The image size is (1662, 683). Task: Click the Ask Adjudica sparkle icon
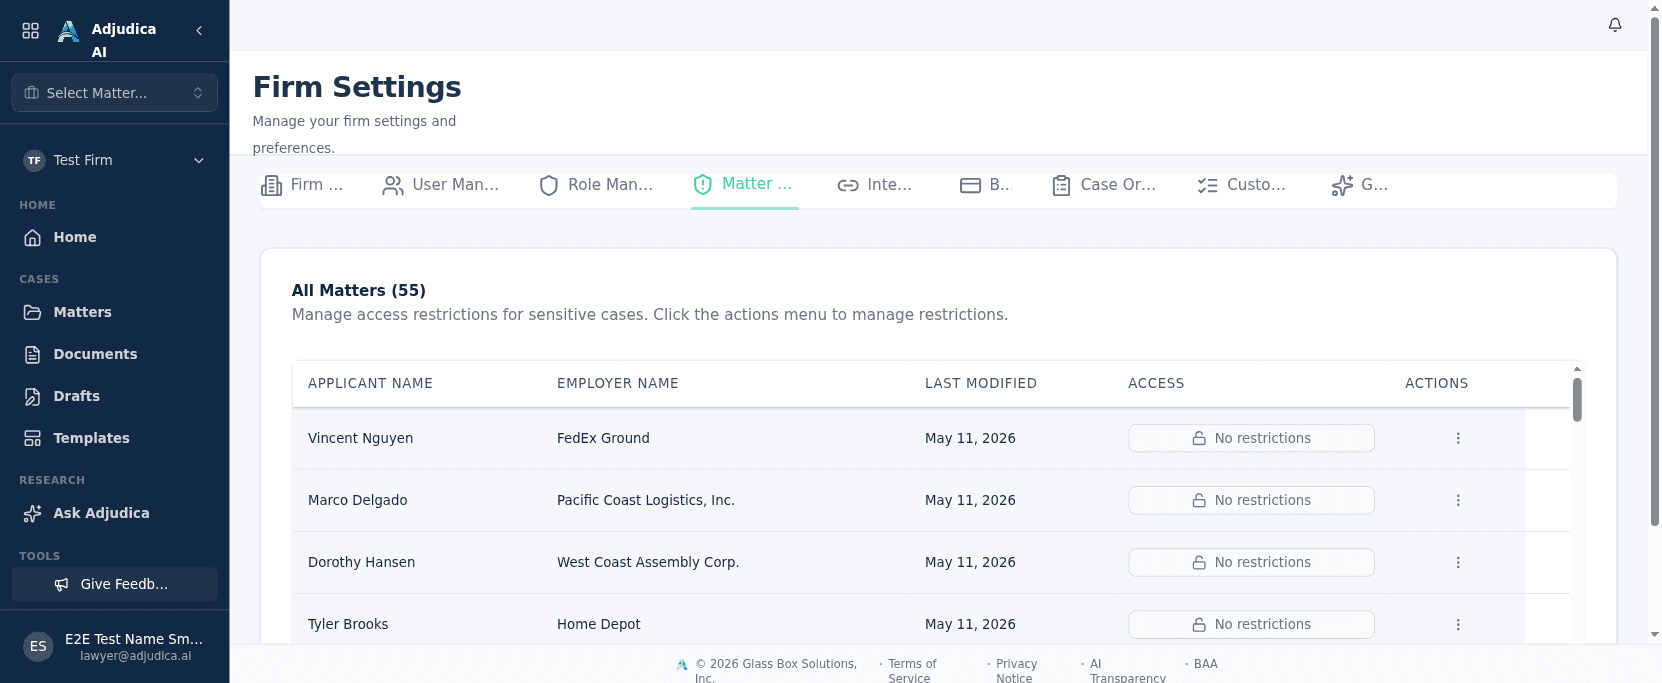pos(33,513)
